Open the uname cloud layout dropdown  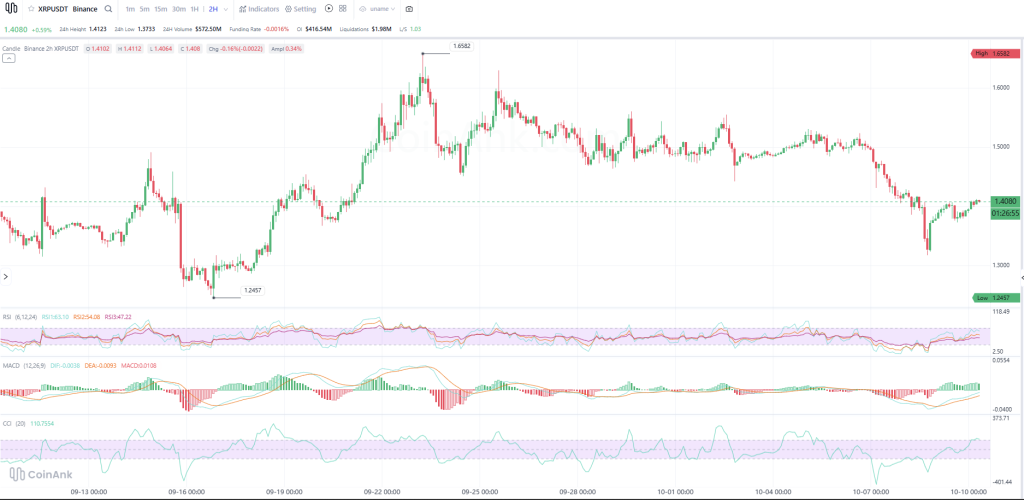[377, 9]
